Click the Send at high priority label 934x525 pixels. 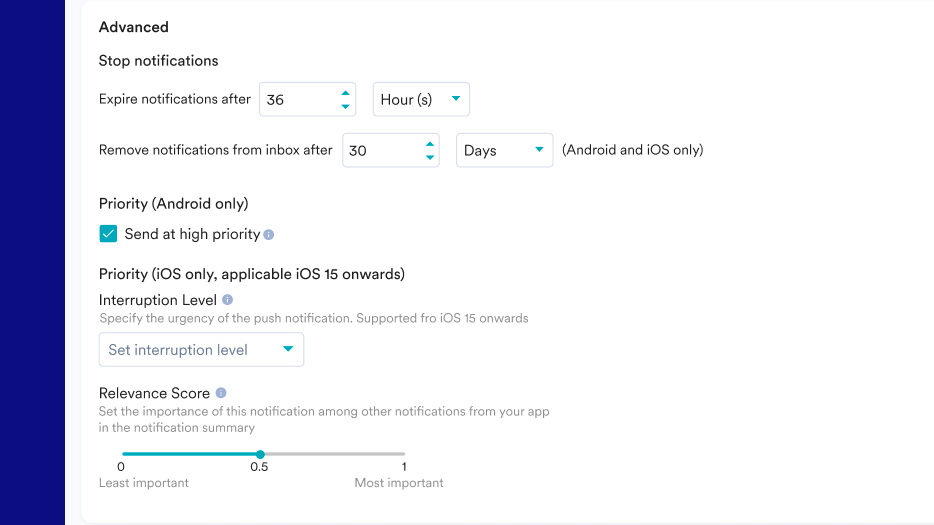pyautogui.click(x=192, y=234)
